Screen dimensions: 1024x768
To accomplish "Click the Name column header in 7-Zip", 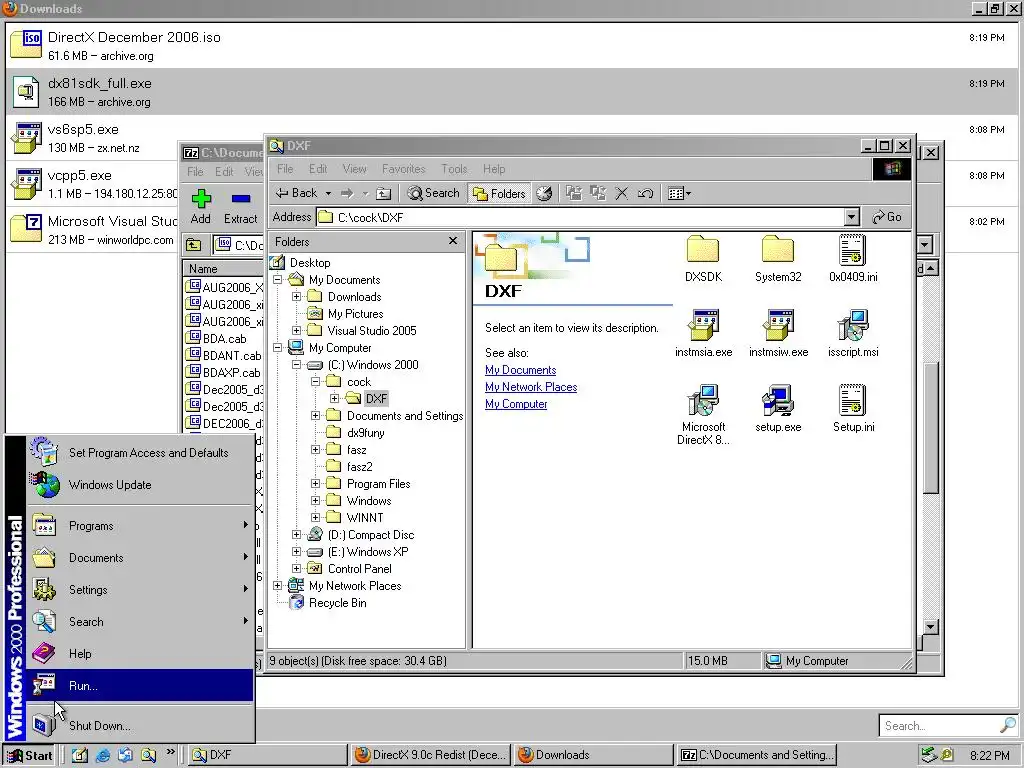I will [x=224, y=268].
